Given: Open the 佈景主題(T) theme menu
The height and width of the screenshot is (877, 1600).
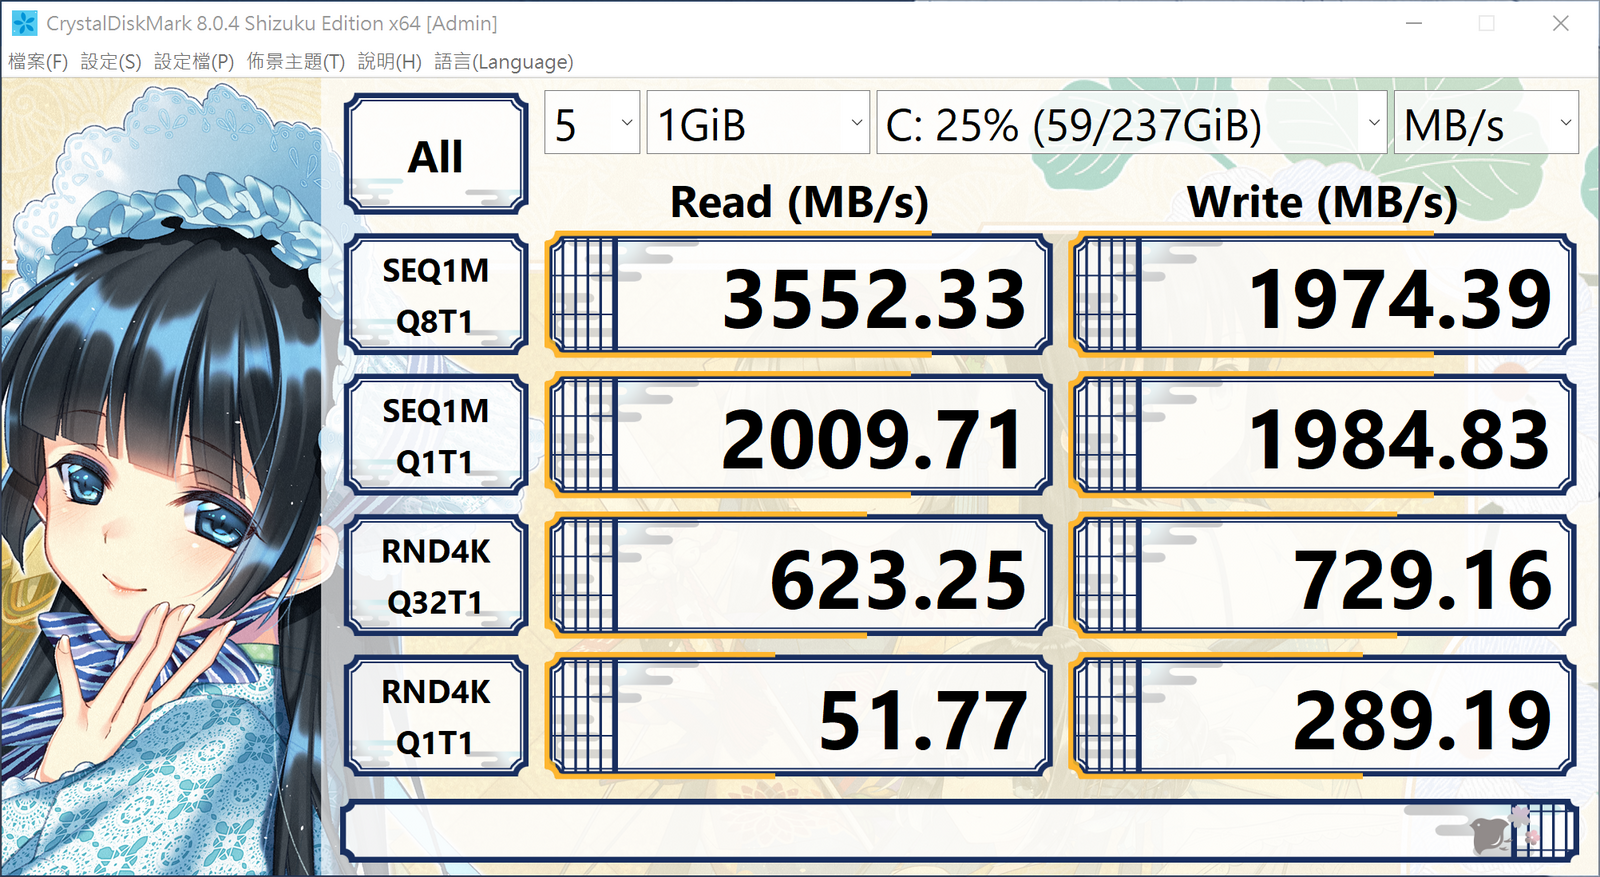Looking at the screenshot, I should pos(296,62).
